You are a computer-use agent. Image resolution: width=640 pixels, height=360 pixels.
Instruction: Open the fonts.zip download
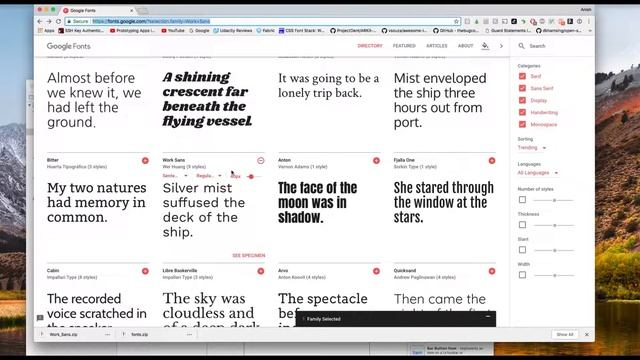point(140,334)
